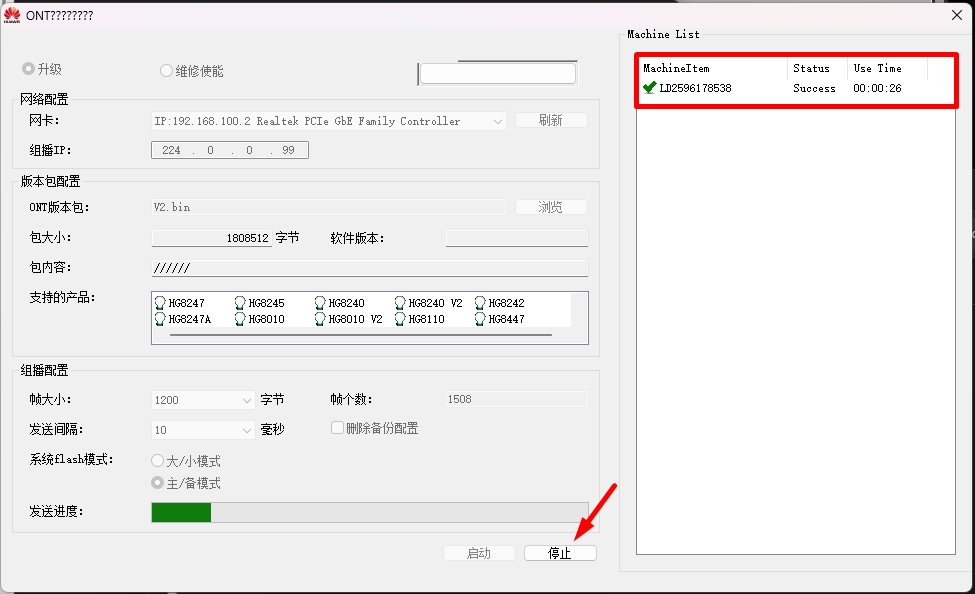Image resolution: width=975 pixels, height=594 pixels.
Task: Click the green checkmark beside LD2596178538
Action: click(x=650, y=88)
